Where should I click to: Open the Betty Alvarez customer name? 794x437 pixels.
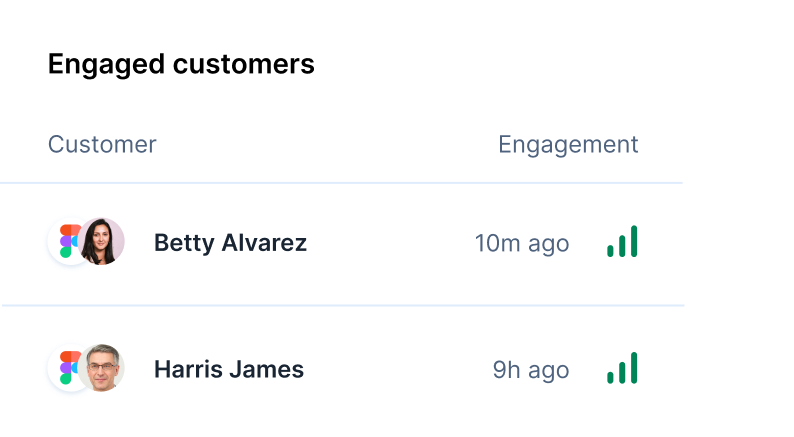[x=230, y=243]
